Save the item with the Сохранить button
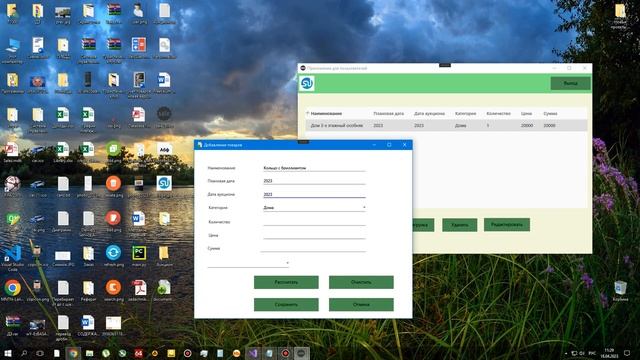 tap(286, 304)
